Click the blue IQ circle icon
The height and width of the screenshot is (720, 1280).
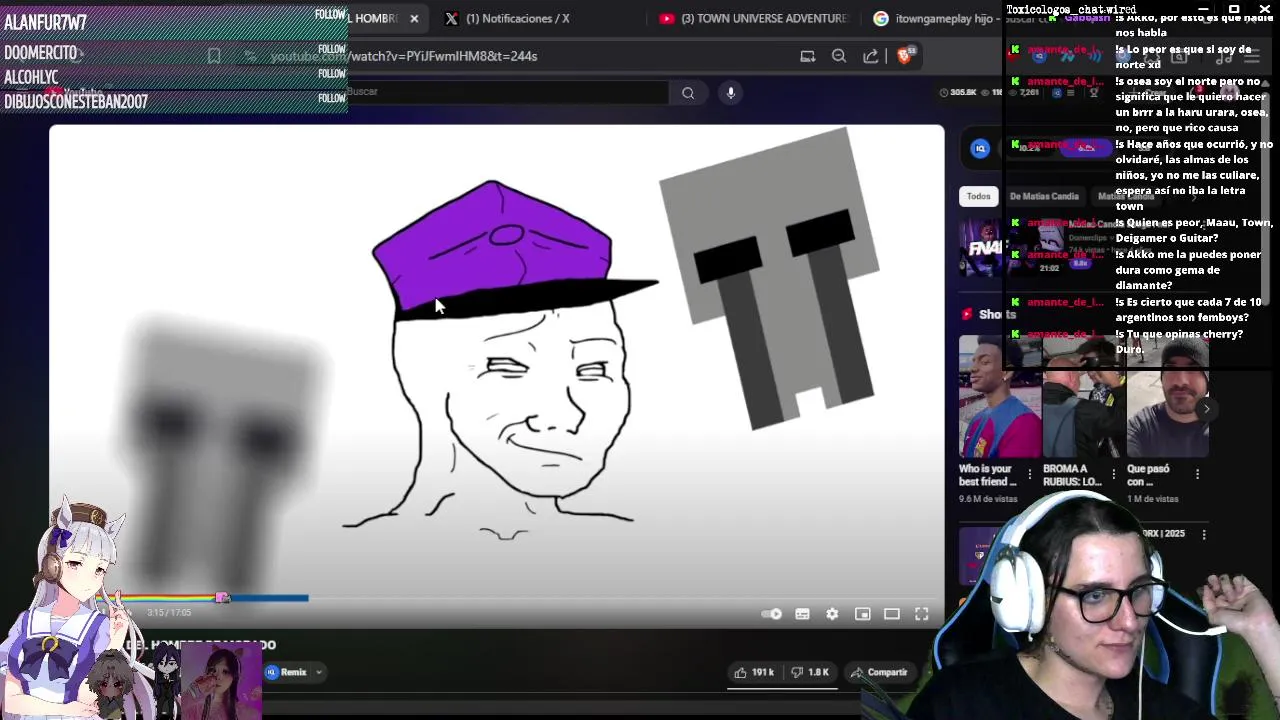pyautogui.click(x=980, y=148)
